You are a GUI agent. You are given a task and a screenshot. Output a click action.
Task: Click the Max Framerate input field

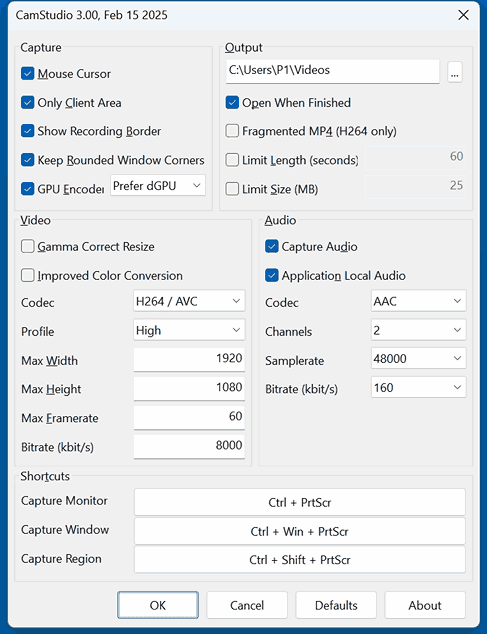189,417
